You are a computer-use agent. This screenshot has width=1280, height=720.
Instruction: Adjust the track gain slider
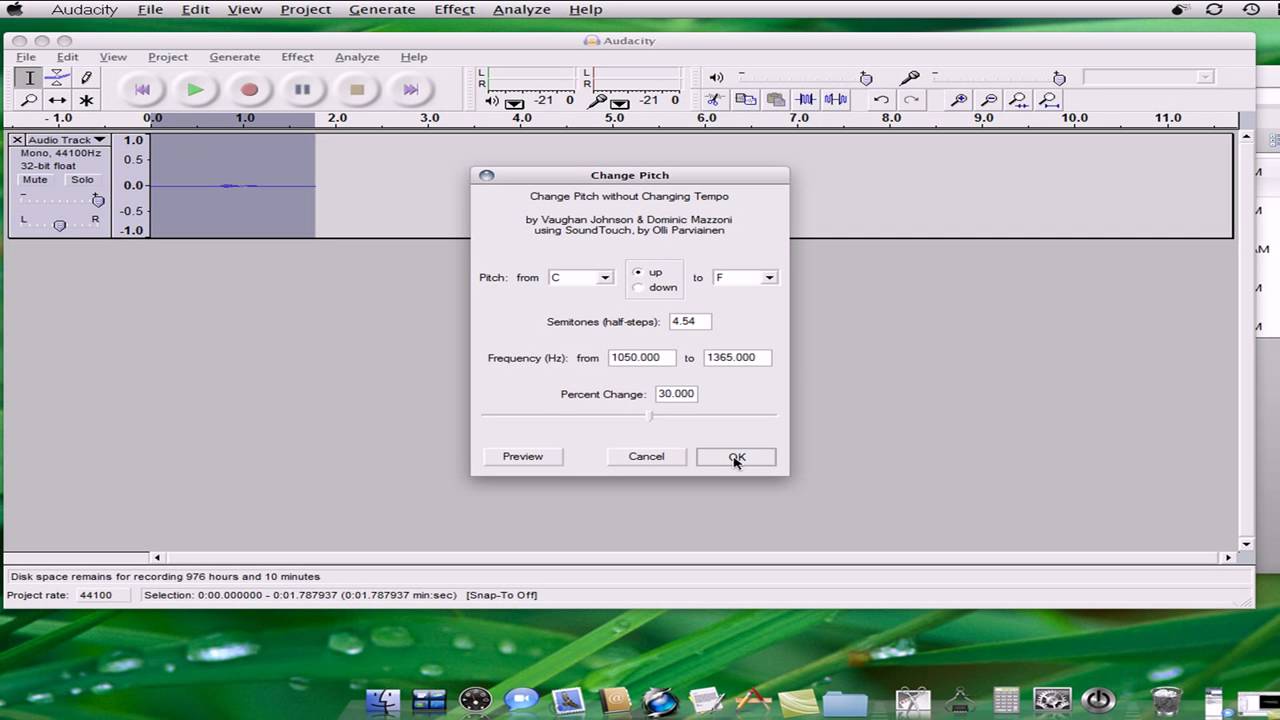click(x=98, y=201)
